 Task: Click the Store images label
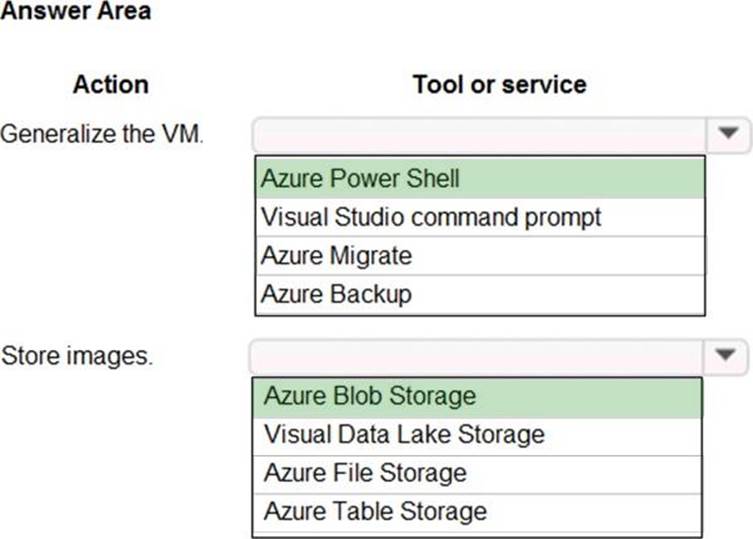coord(77,355)
